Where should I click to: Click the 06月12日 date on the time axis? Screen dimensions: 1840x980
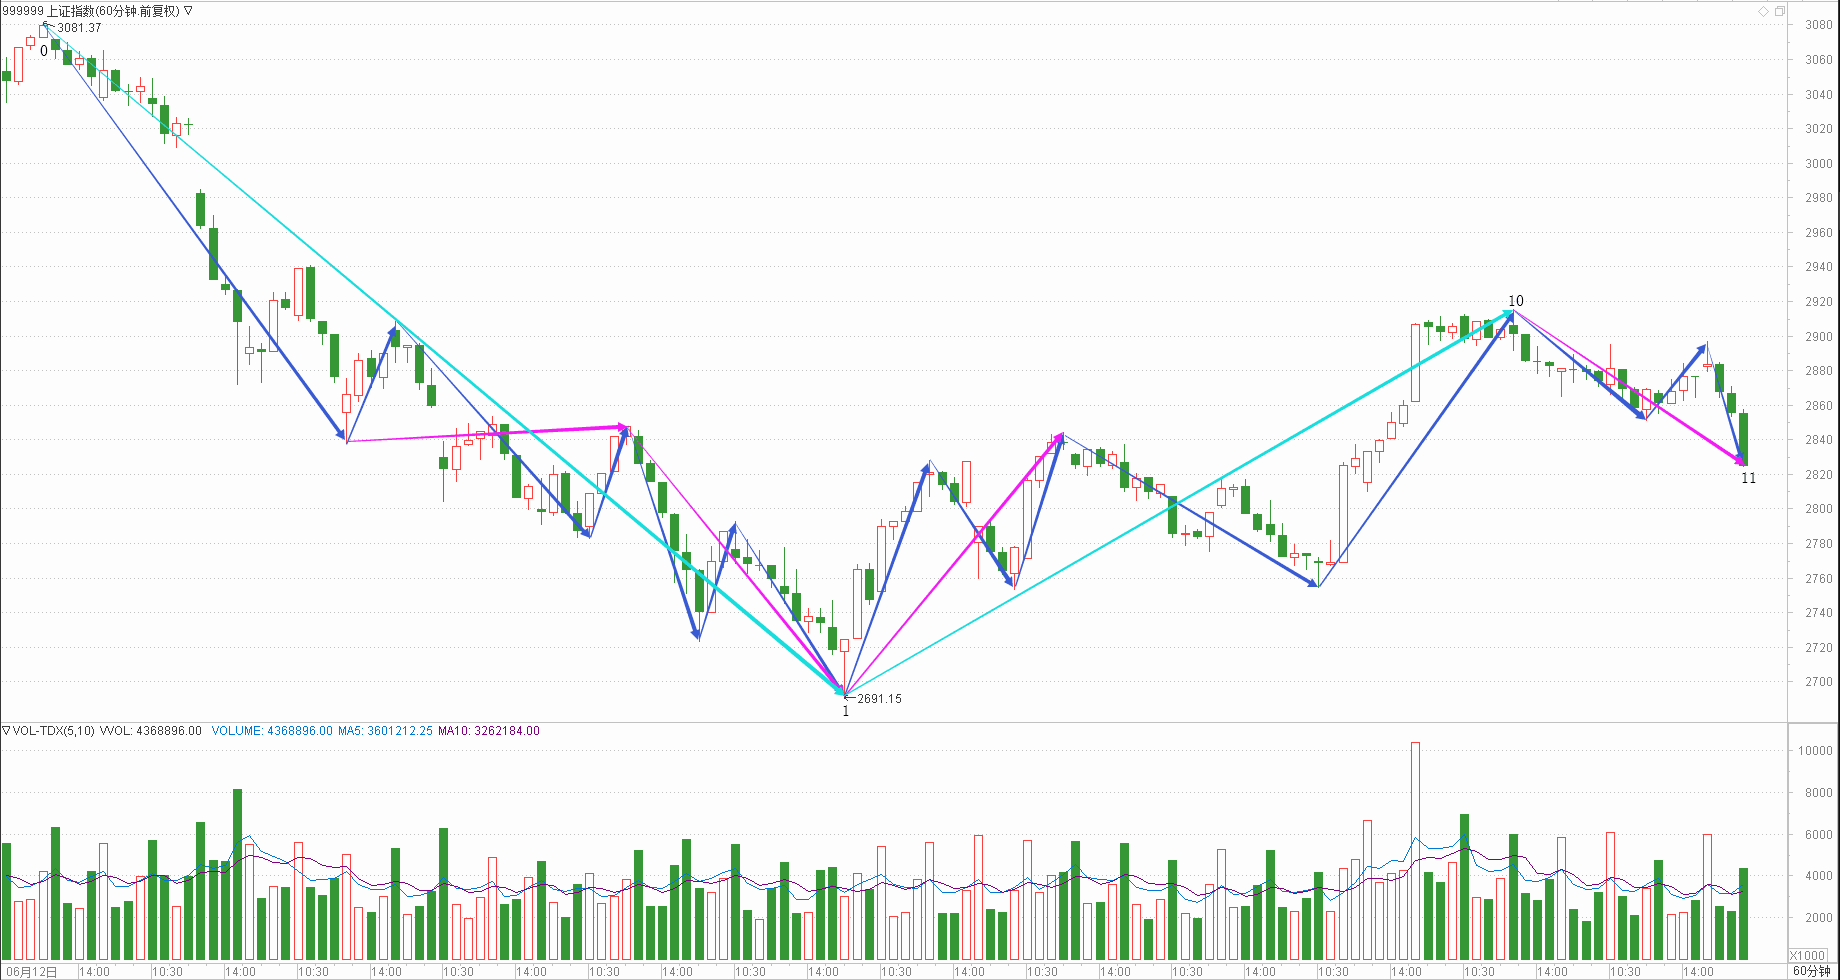(x=34, y=972)
